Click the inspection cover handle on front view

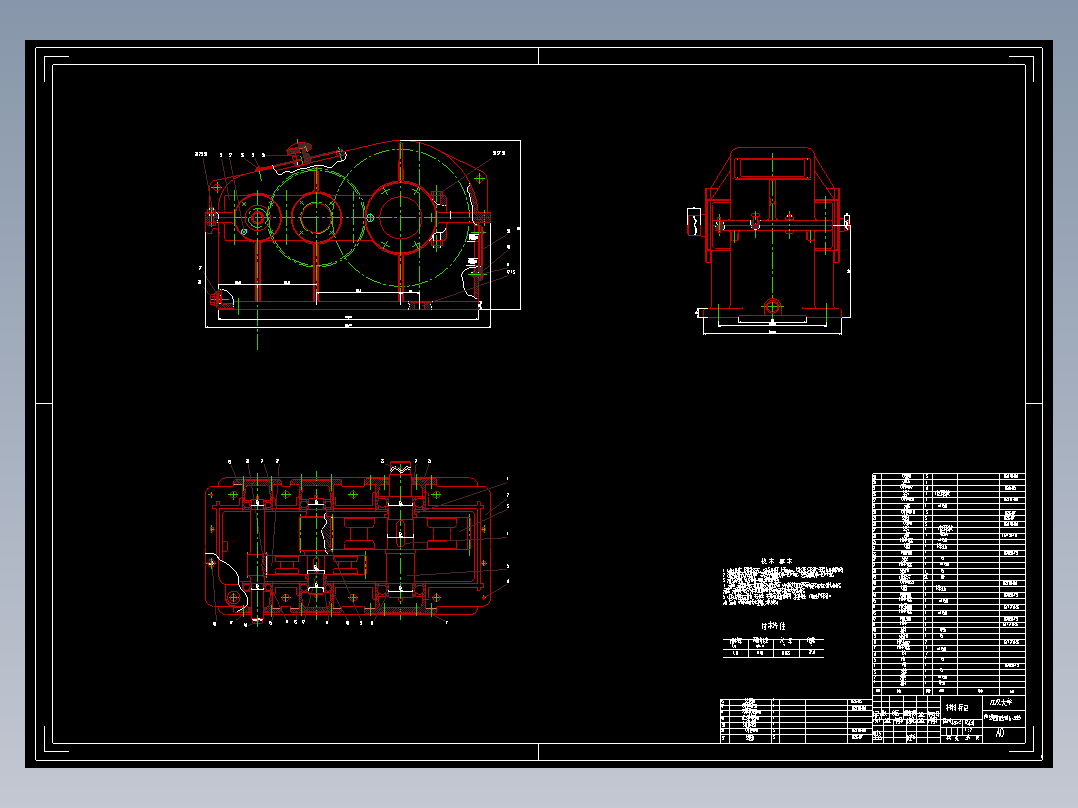click(x=300, y=153)
